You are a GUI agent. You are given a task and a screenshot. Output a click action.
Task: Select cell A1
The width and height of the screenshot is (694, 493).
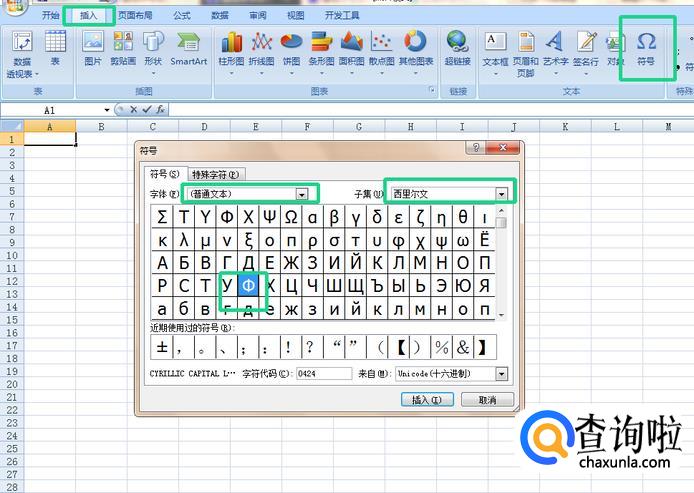(50, 139)
